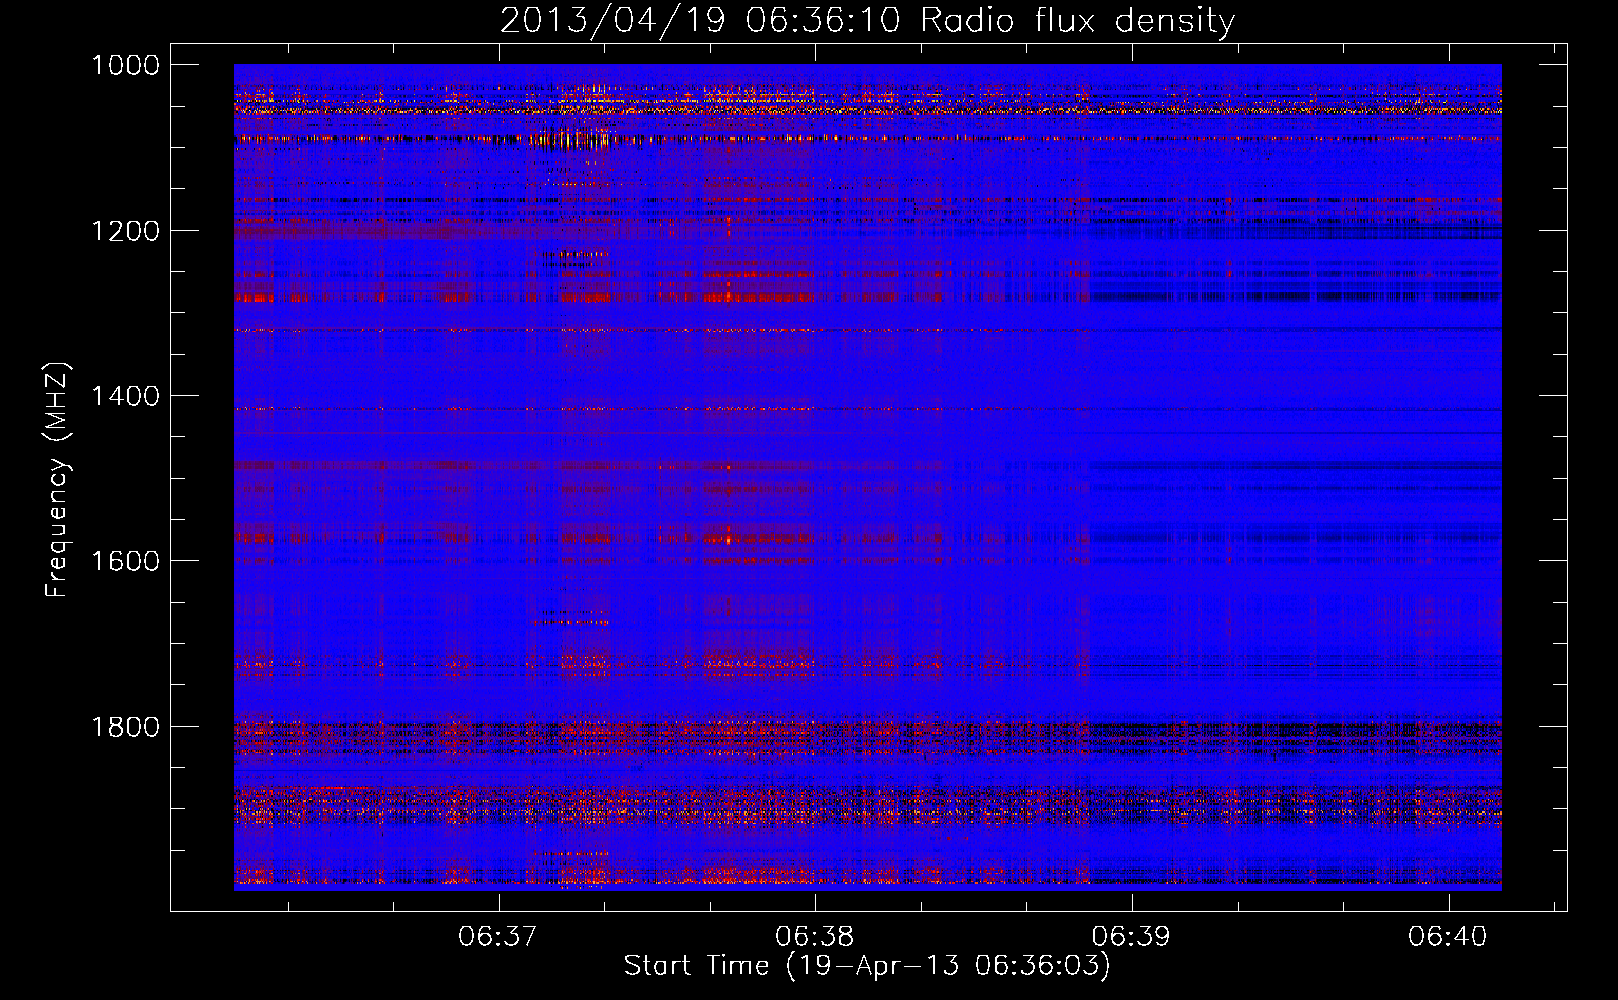1618x1000 pixels.
Task: Click the 06:40 time axis label
Action: (x=1448, y=936)
